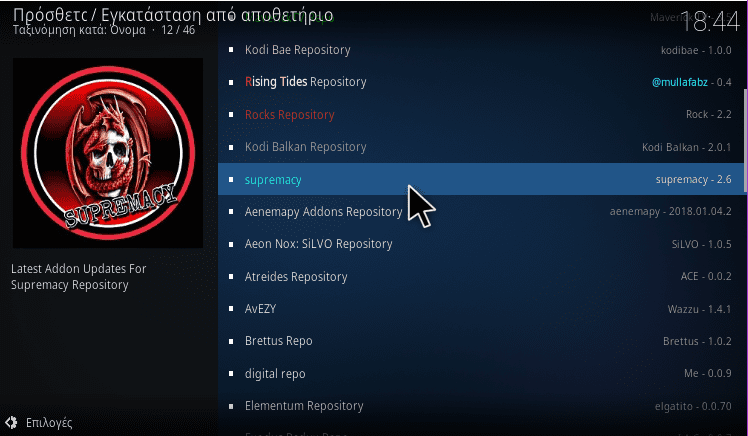Click the sort order label Ταξινόμηση κατά: Όνομα

79,30
